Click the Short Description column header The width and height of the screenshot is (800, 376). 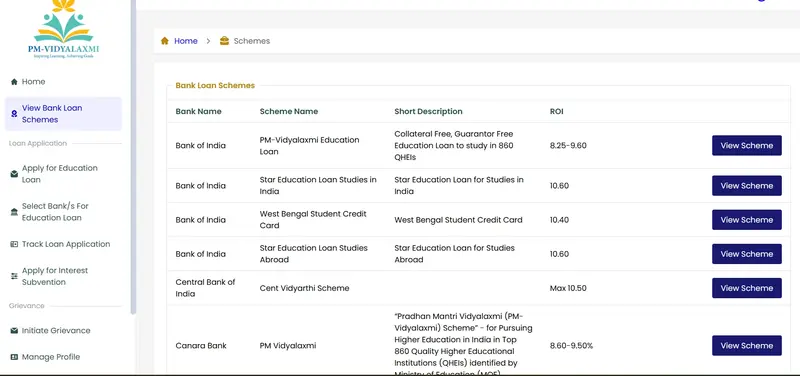click(x=428, y=111)
